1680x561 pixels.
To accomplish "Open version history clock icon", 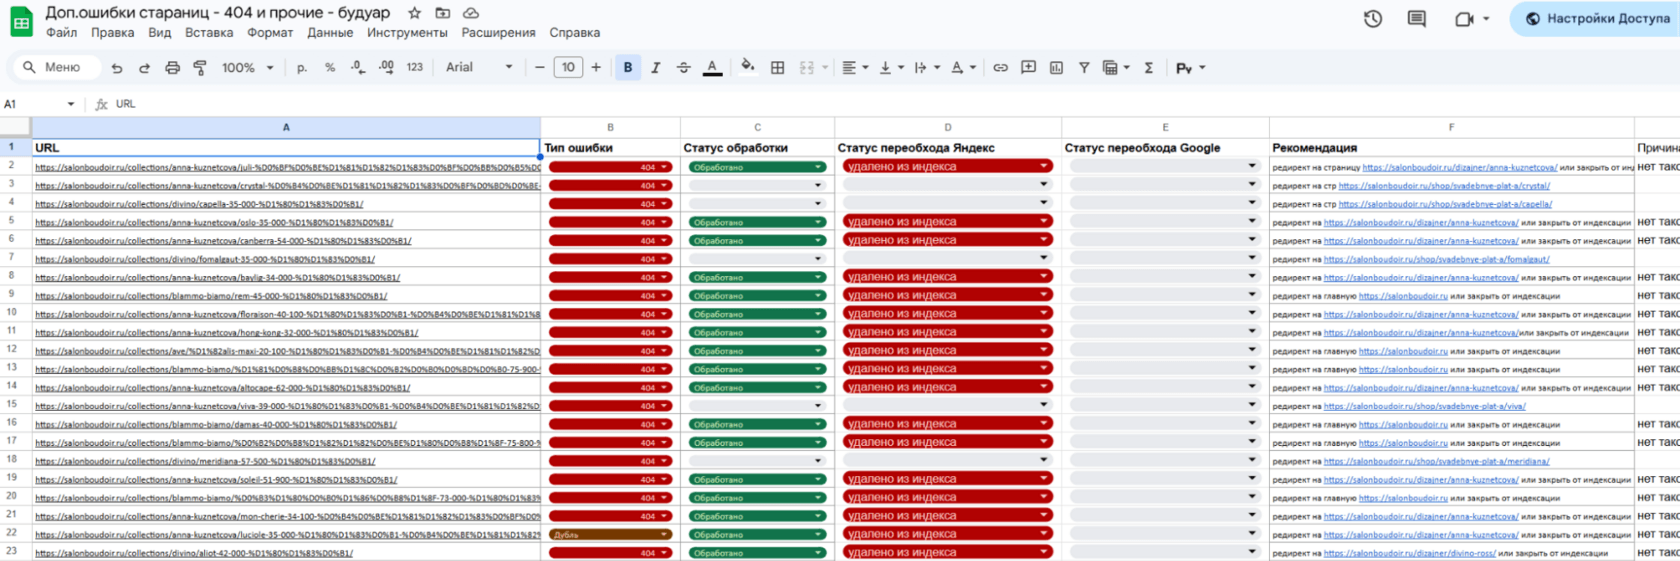I will [1373, 19].
